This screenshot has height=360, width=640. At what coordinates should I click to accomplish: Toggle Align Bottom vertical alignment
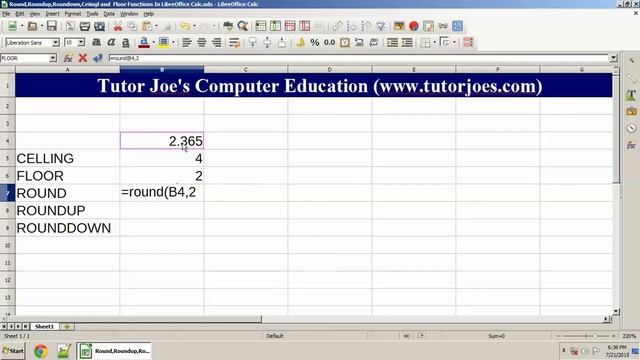282,42
